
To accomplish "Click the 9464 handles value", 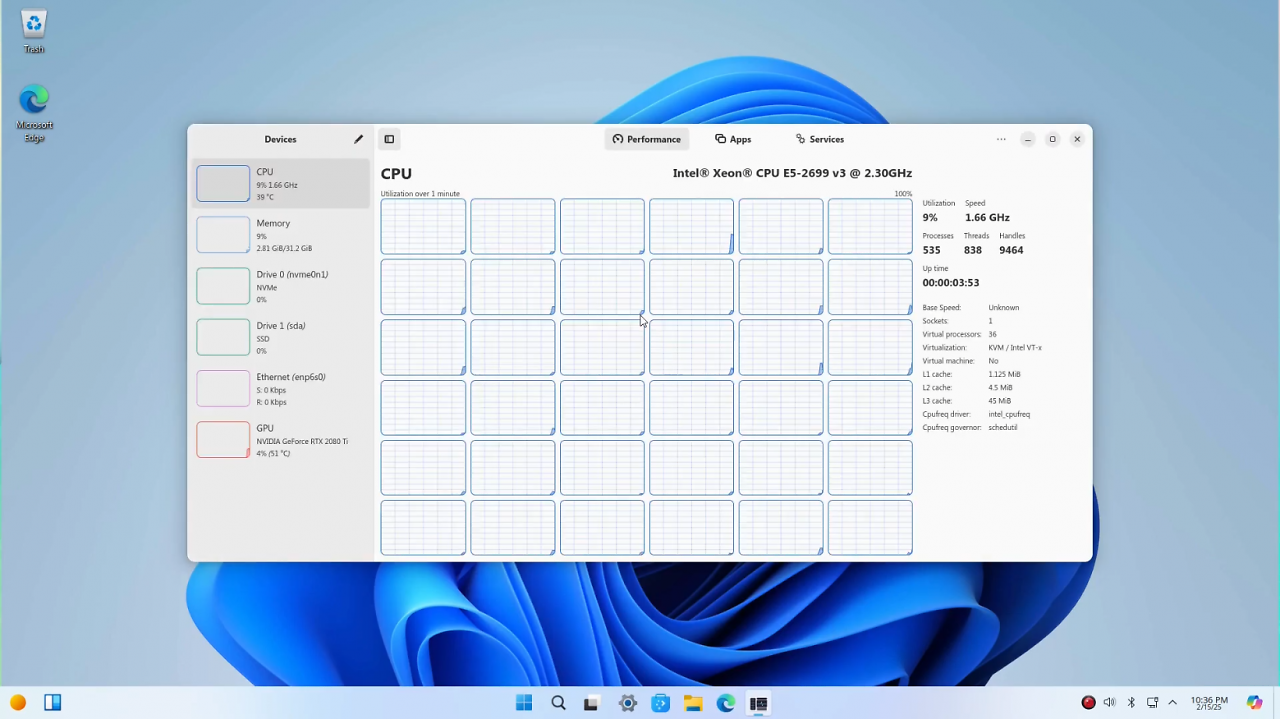I will tap(1011, 250).
